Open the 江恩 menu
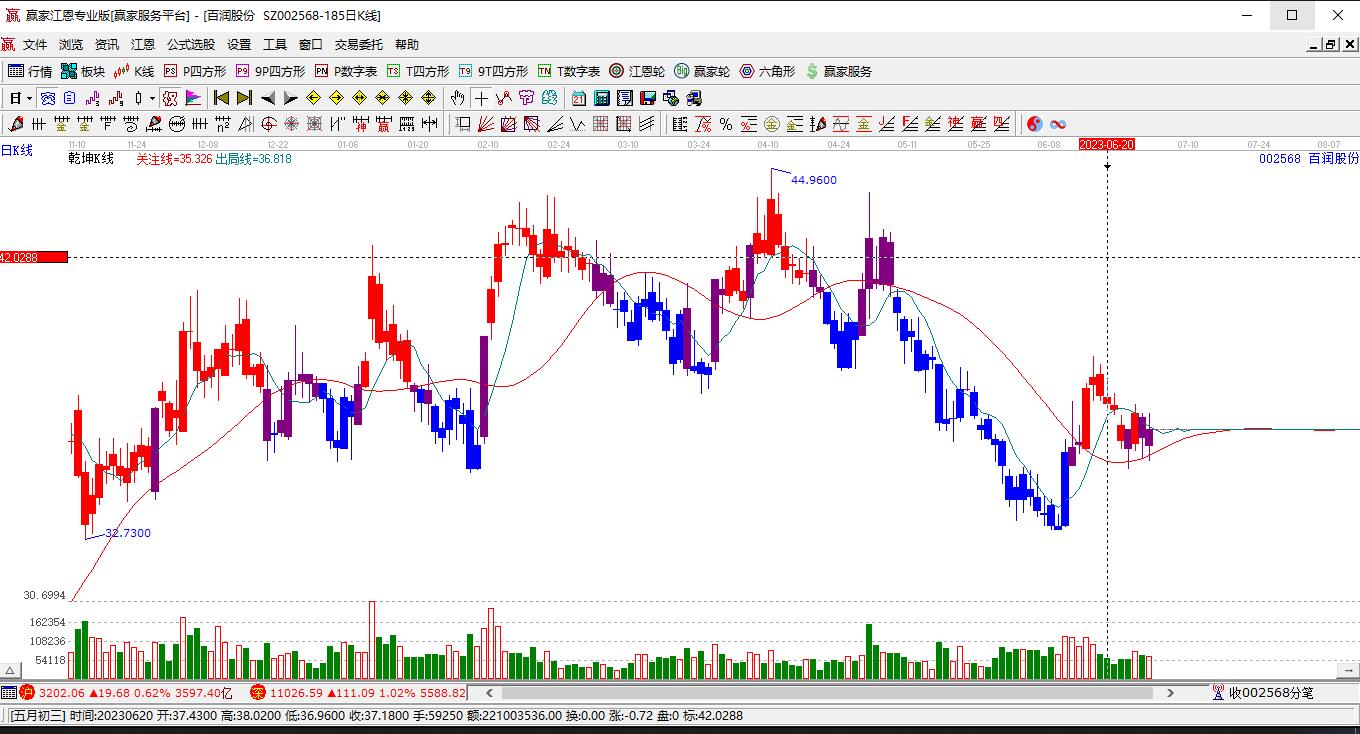 tap(143, 44)
